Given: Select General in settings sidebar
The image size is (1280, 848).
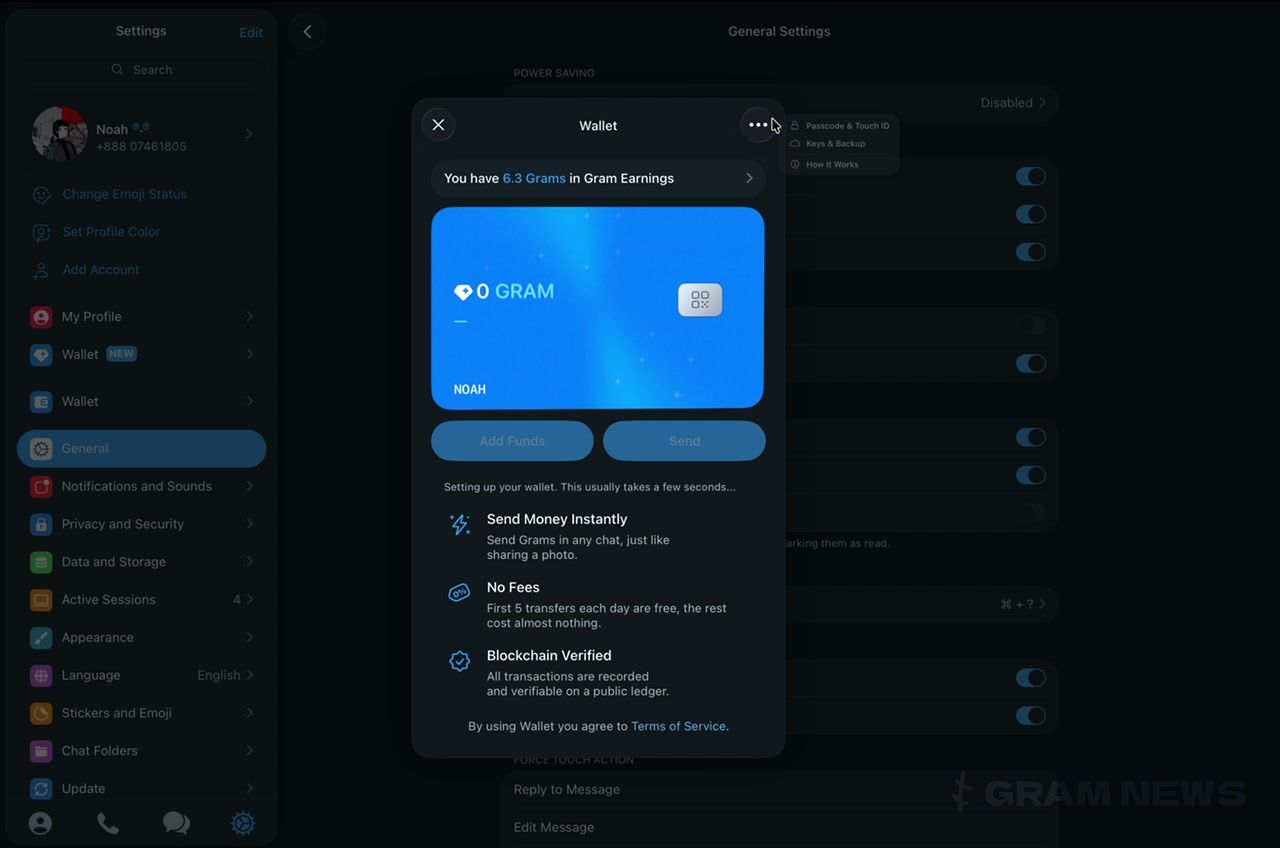Looking at the screenshot, I should click(142, 449).
